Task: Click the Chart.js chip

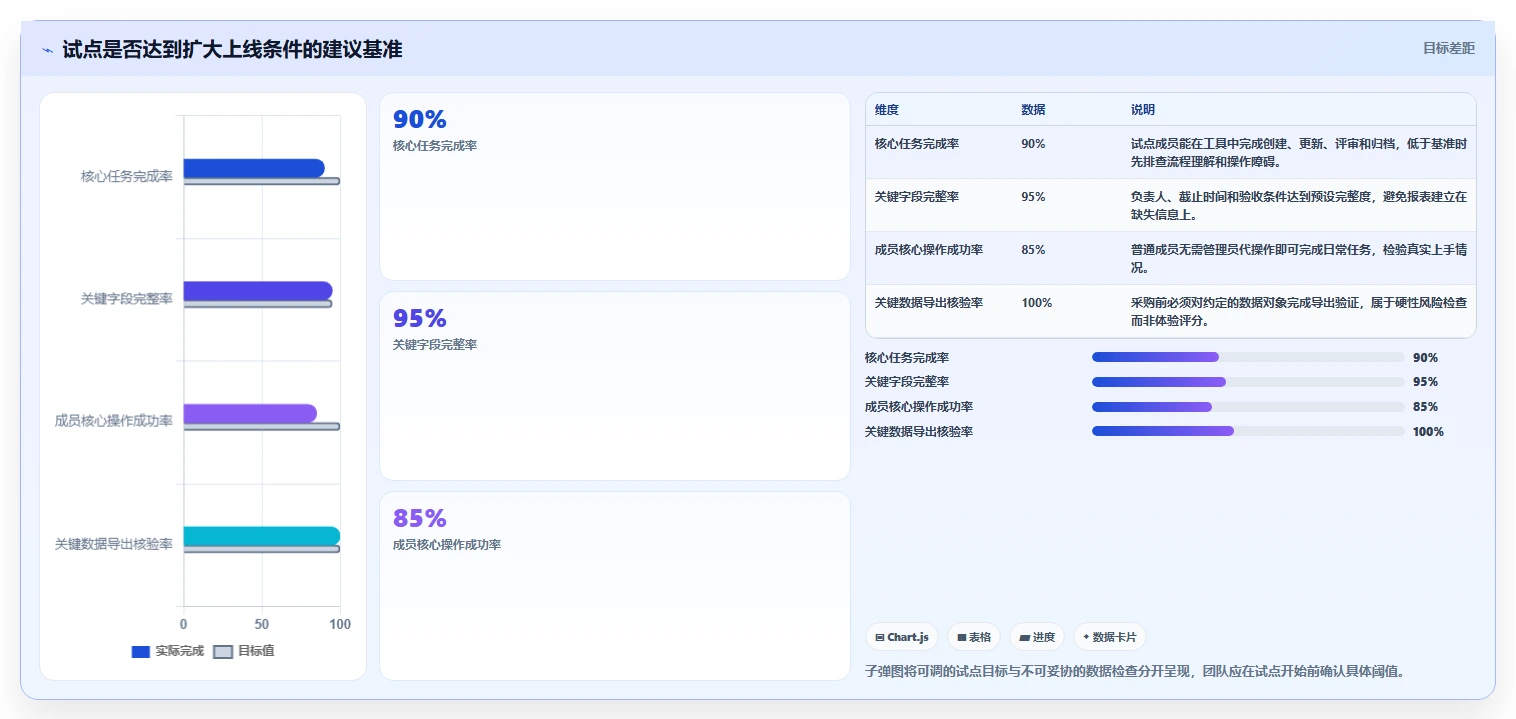Action: 902,637
